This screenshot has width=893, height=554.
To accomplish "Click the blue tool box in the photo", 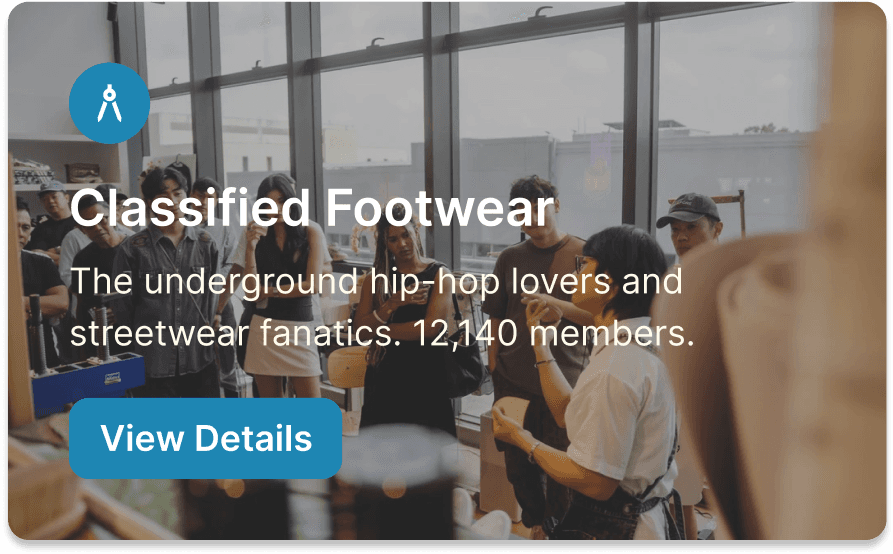I will pos(87,380).
